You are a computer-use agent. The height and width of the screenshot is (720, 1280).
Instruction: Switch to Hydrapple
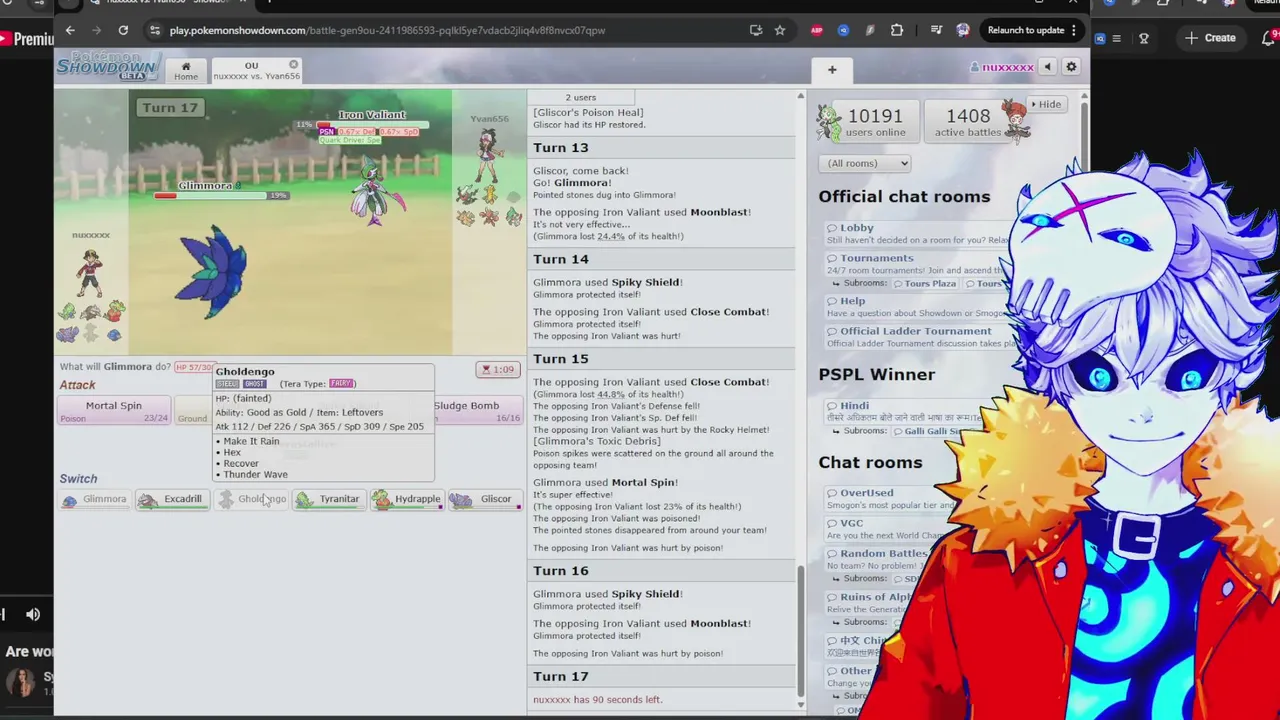(x=406, y=499)
